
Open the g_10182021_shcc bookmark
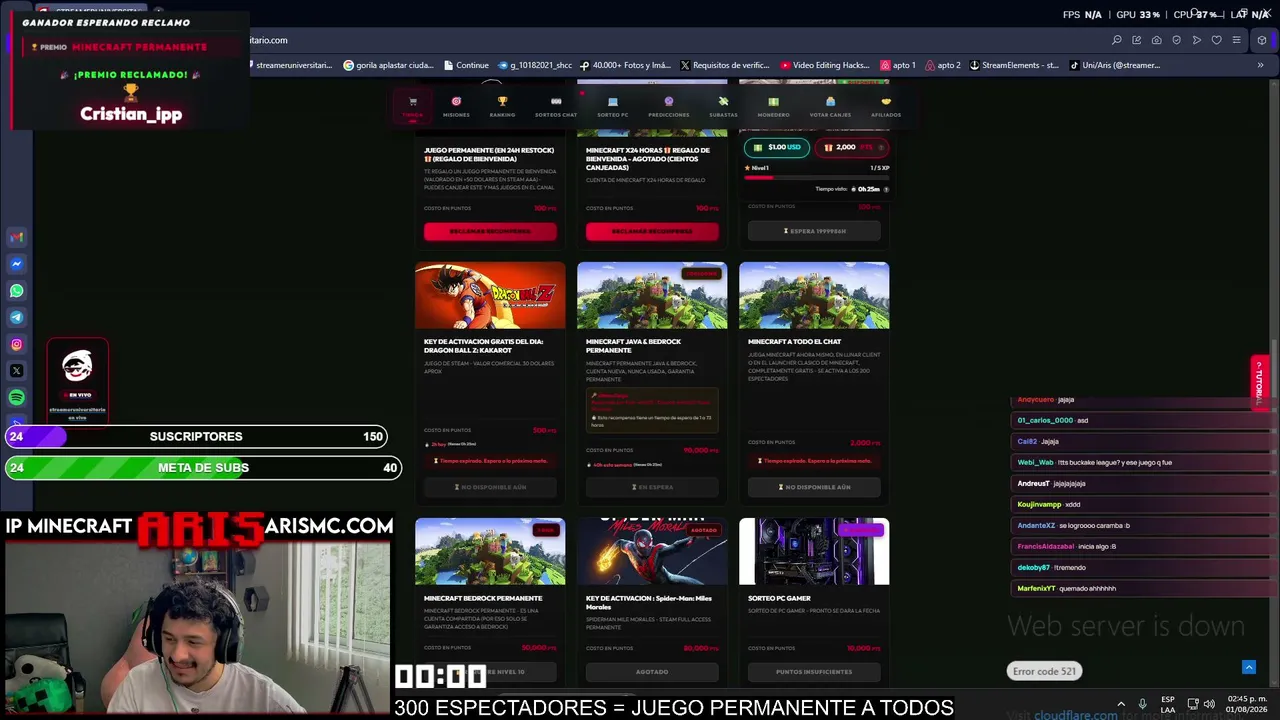click(x=534, y=65)
